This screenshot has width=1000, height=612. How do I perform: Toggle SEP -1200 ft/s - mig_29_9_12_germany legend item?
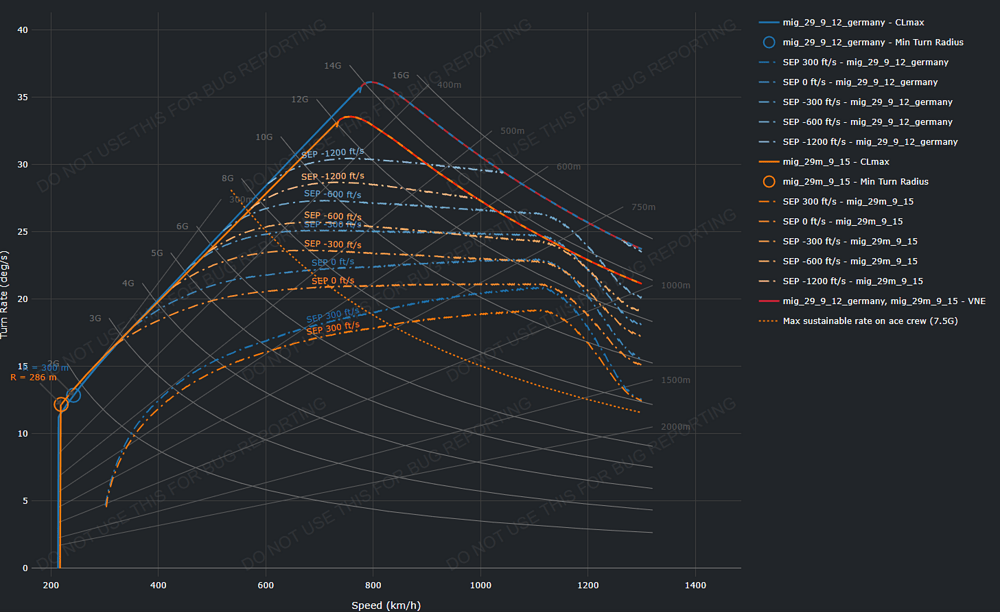point(869,142)
